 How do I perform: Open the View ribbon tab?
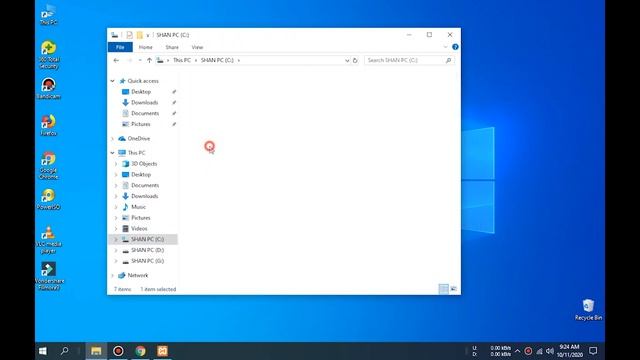197,47
